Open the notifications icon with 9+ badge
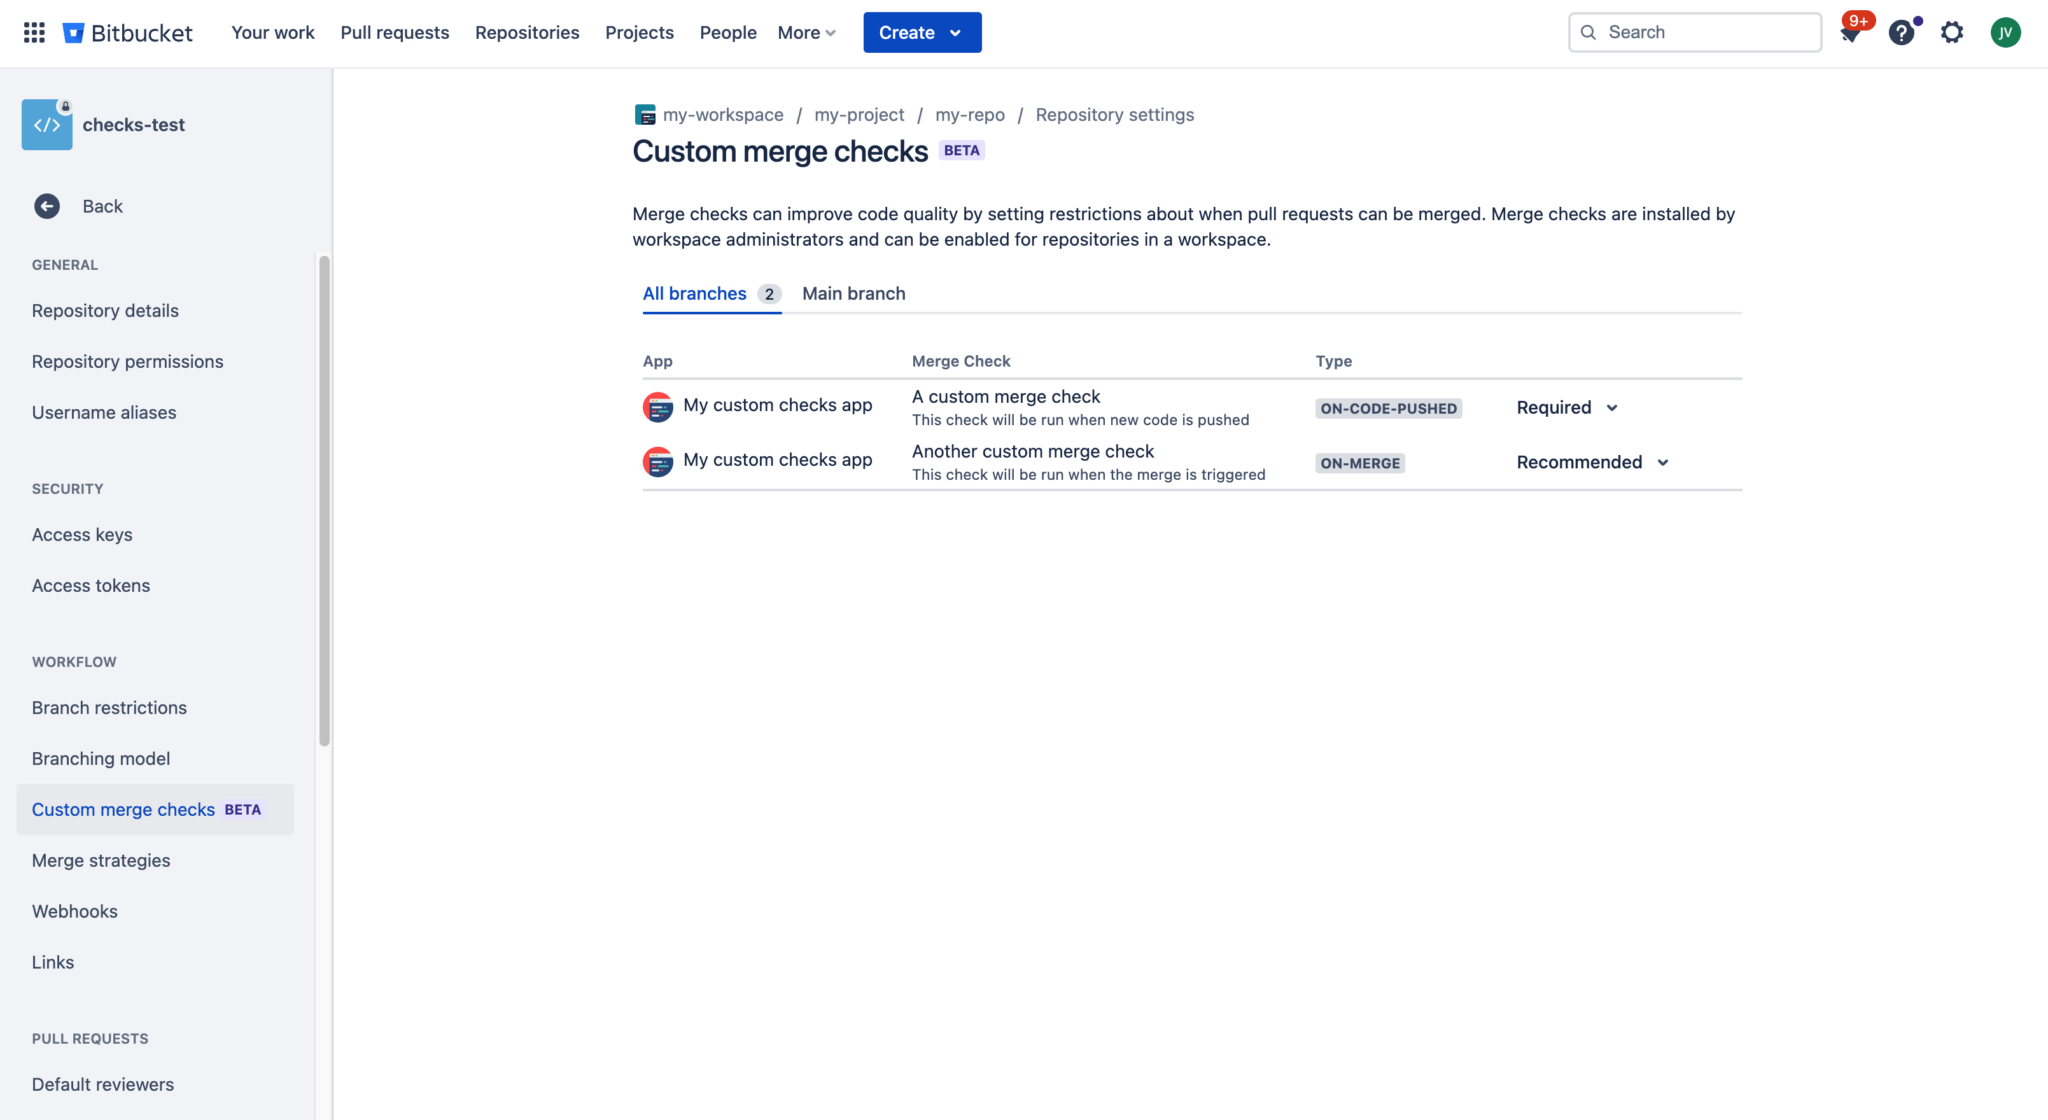The width and height of the screenshot is (2048, 1120). (1850, 32)
